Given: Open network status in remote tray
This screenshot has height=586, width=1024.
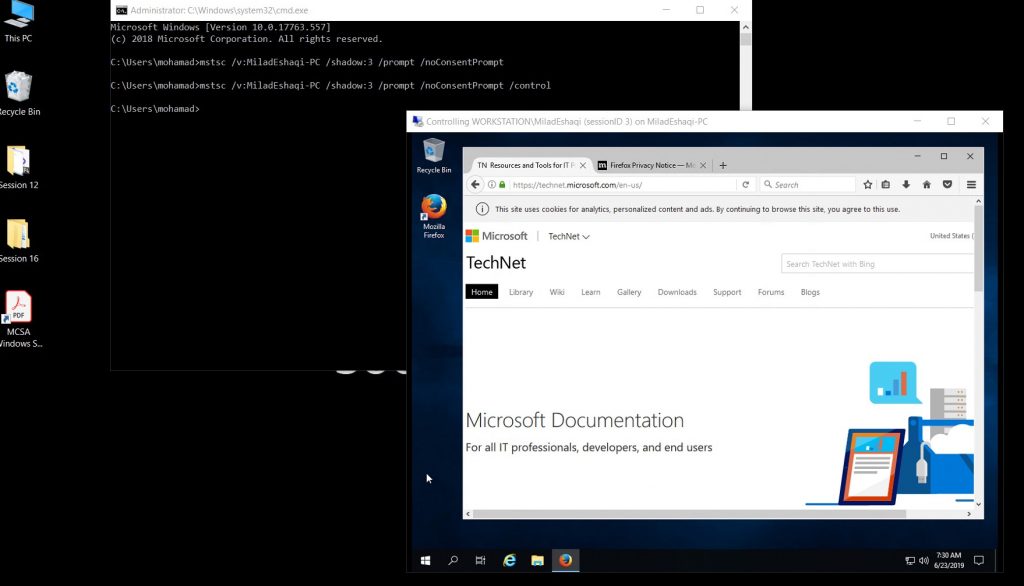Looking at the screenshot, I should 910,561.
